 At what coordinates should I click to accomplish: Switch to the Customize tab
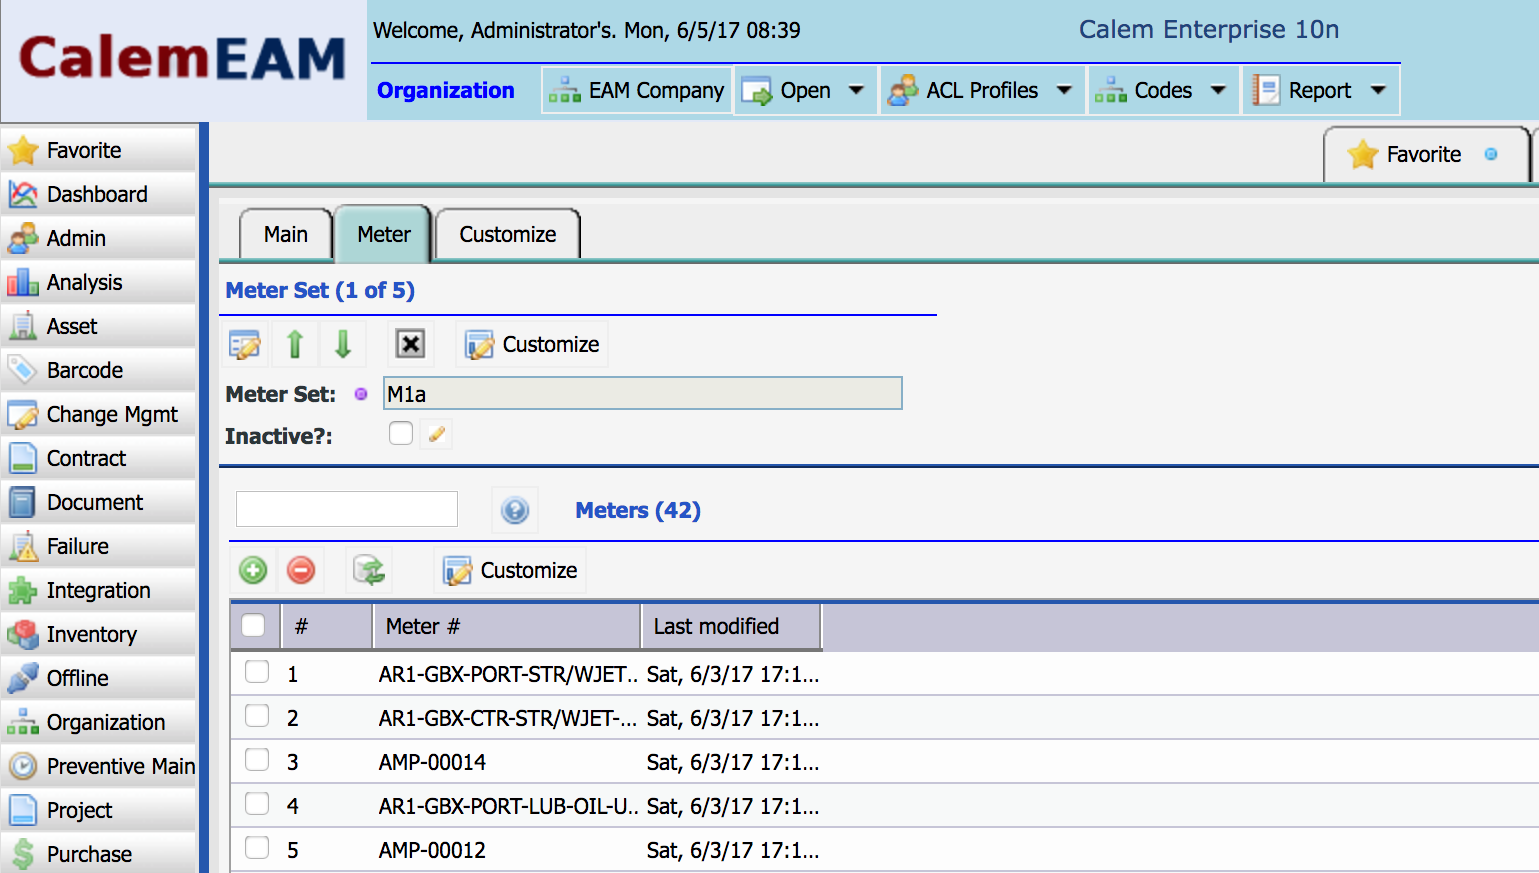(508, 234)
